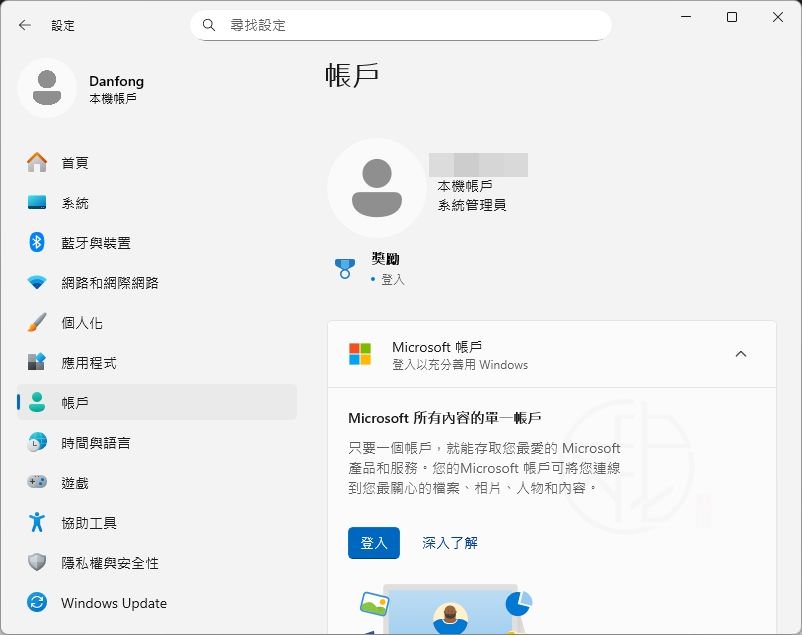Click the back arrow icon
Screen dimensions: 802x635
coord(25,25)
